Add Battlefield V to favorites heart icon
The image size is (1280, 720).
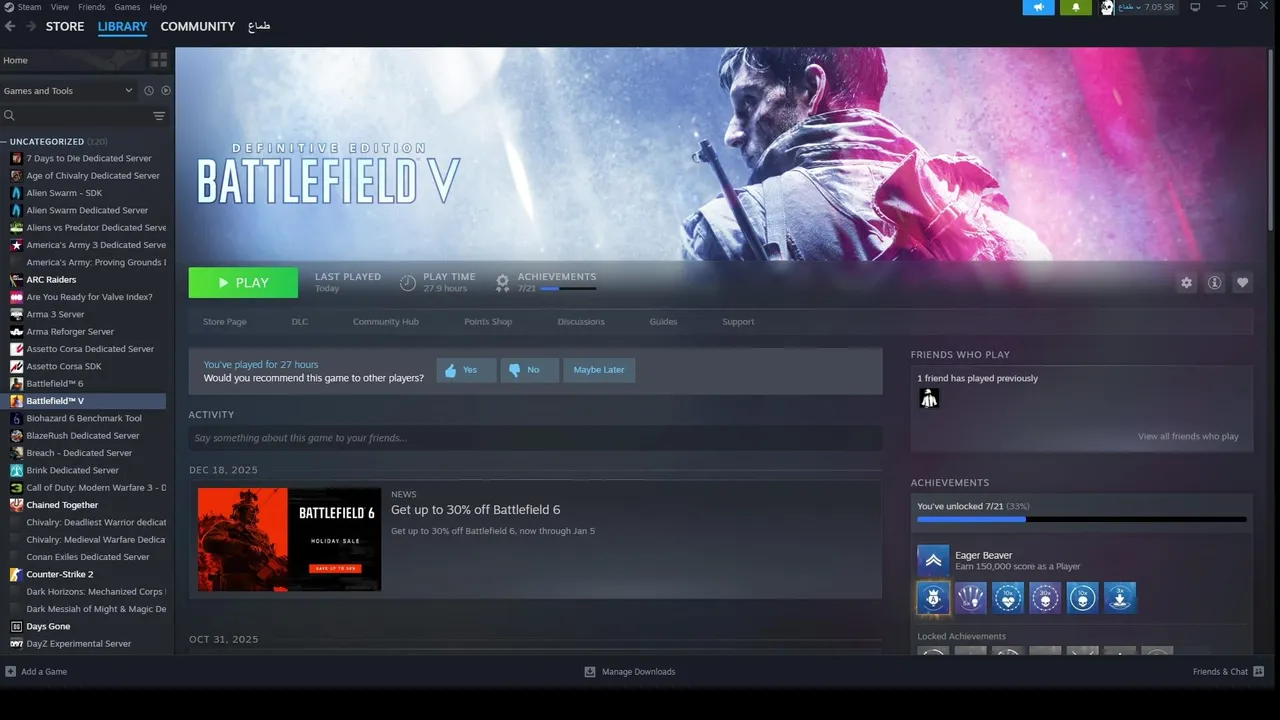point(1242,283)
